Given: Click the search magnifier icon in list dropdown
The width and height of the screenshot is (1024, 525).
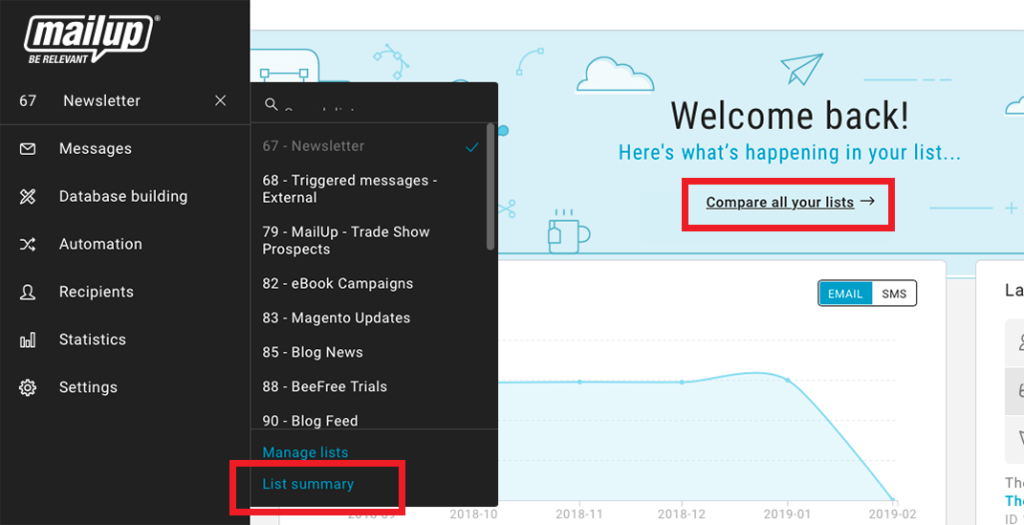Looking at the screenshot, I should tap(270, 103).
